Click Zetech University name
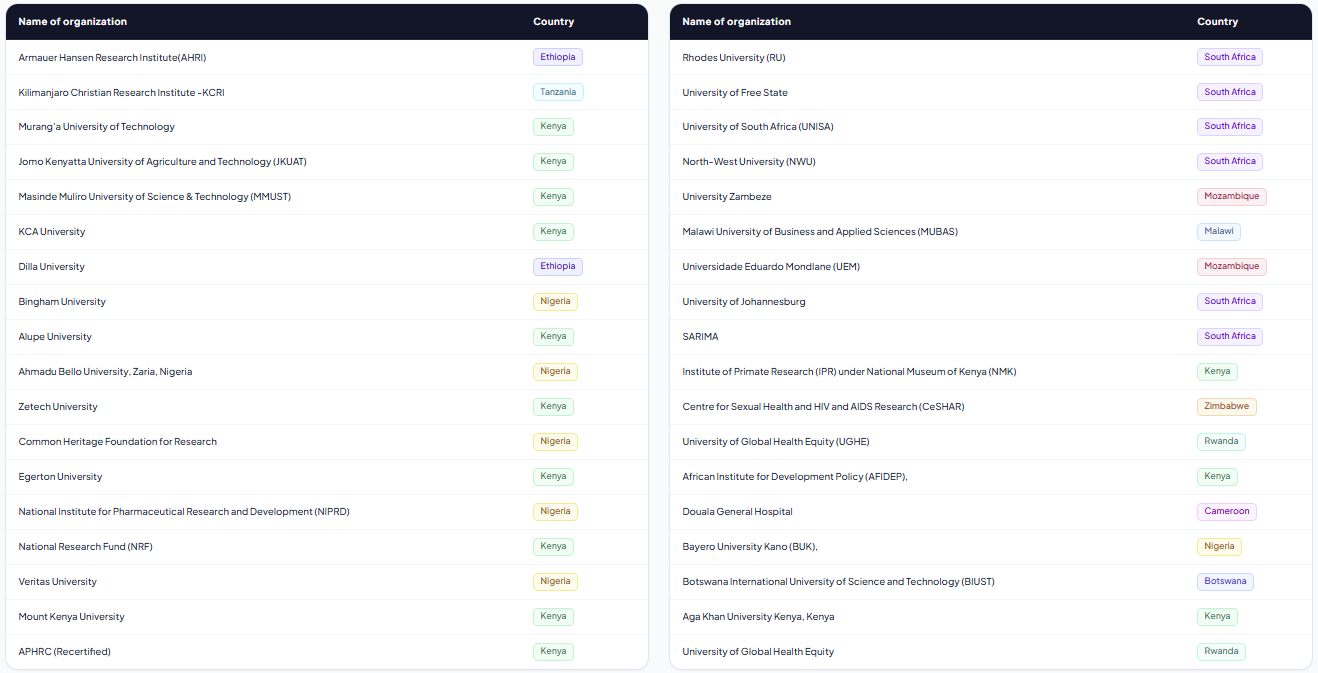 [x=58, y=407]
